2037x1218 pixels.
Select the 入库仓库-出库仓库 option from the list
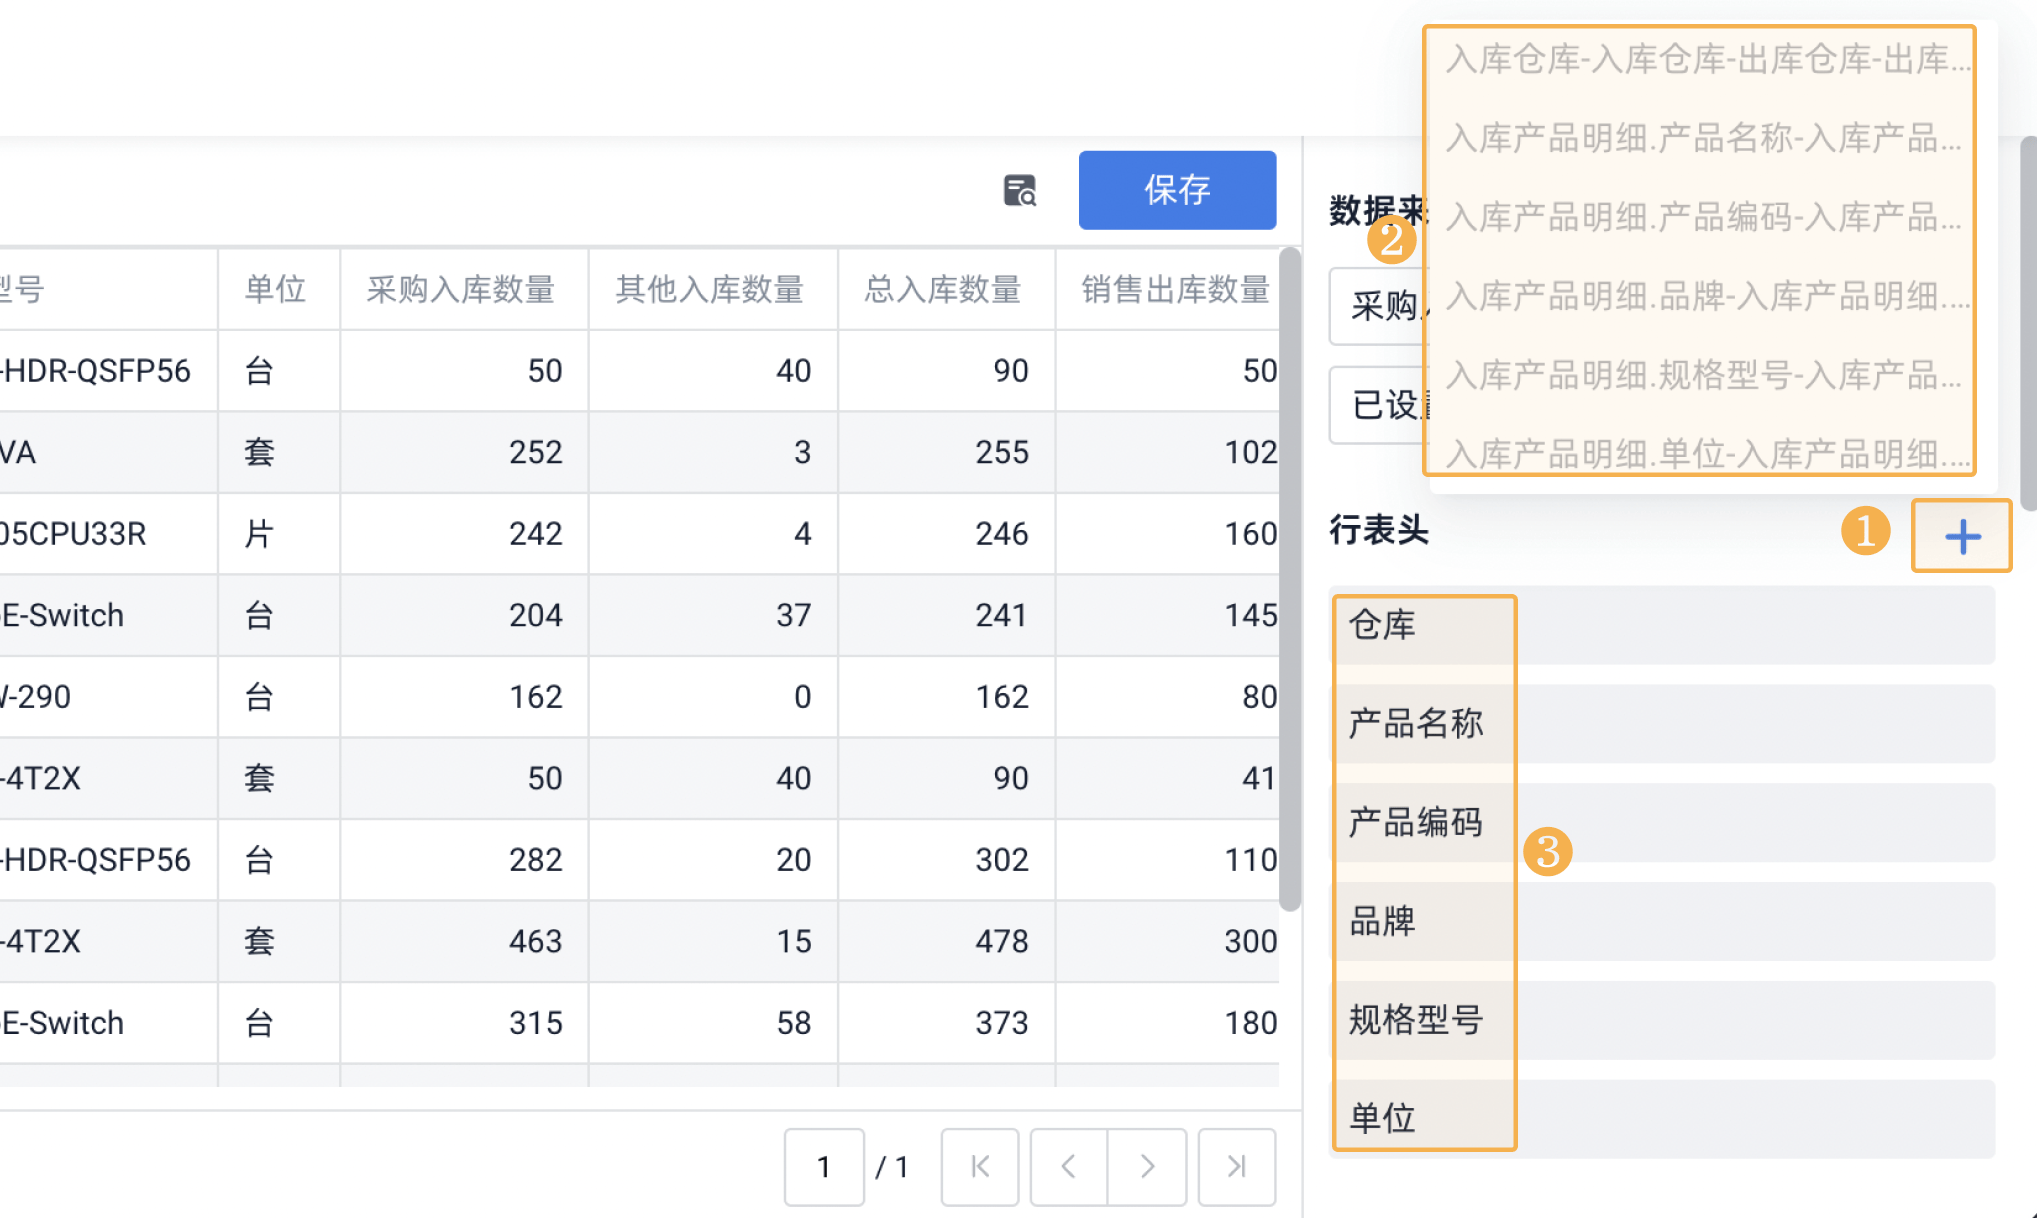(x=1700, y=59)
